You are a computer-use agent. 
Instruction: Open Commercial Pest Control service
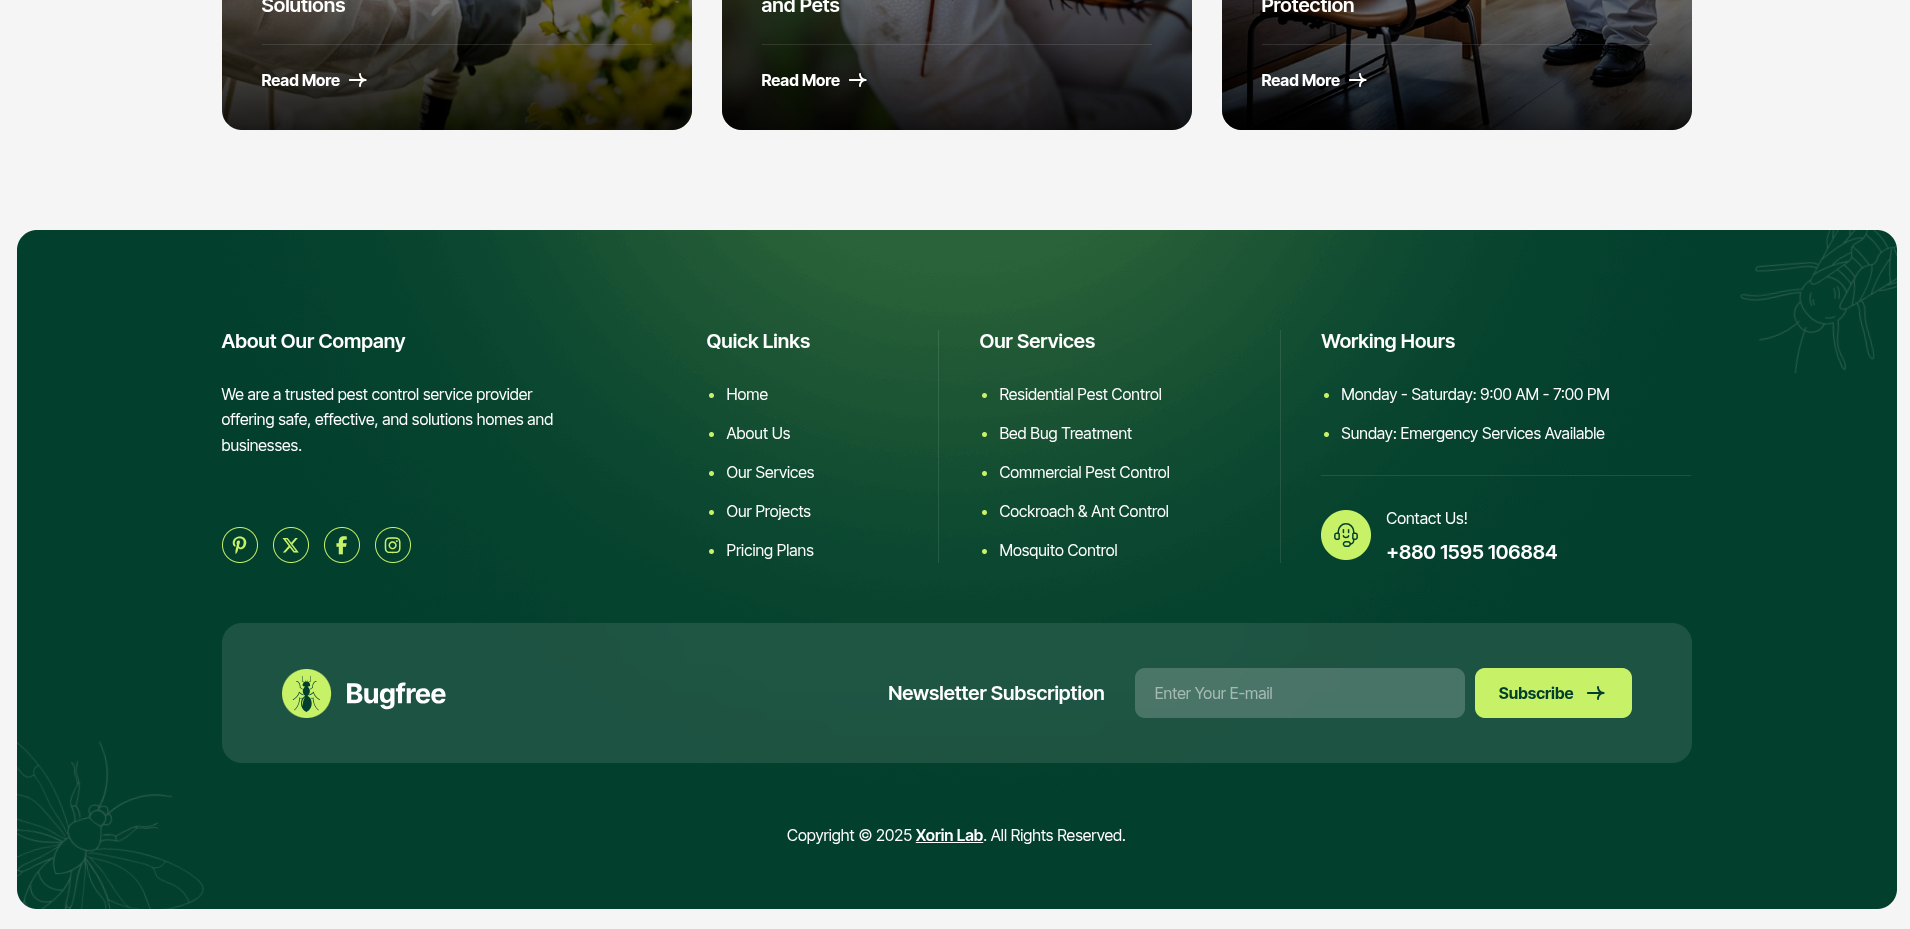click(1084, 472)
